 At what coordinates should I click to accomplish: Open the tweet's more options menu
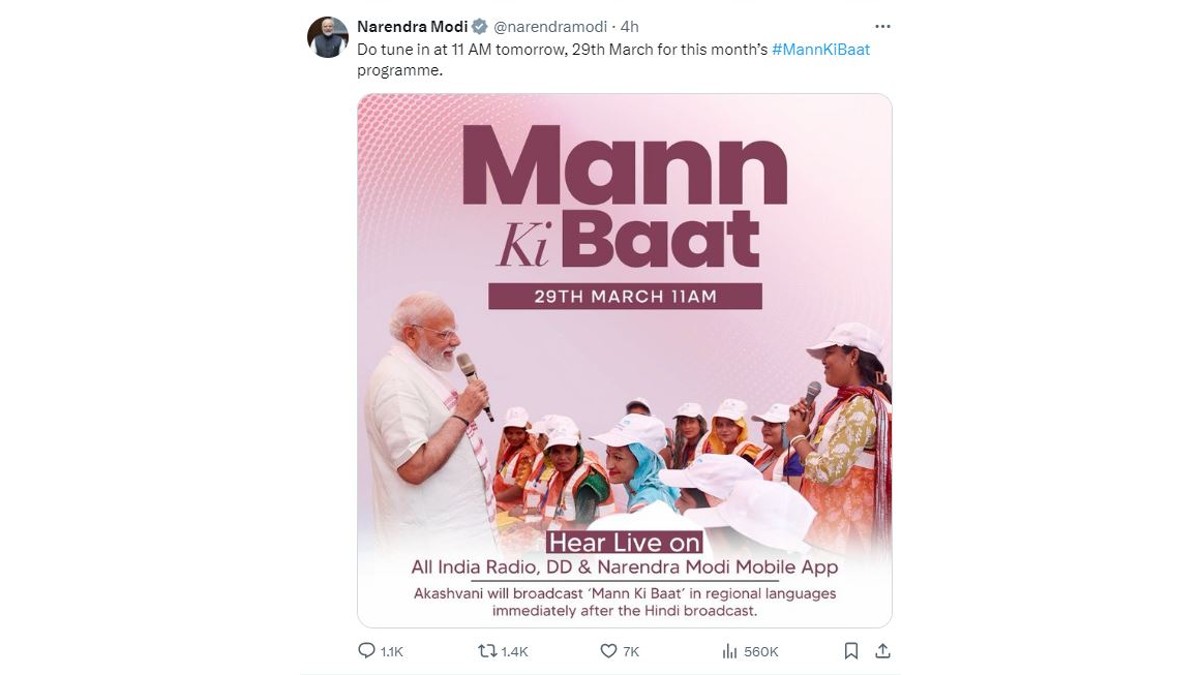coord(882,27)
